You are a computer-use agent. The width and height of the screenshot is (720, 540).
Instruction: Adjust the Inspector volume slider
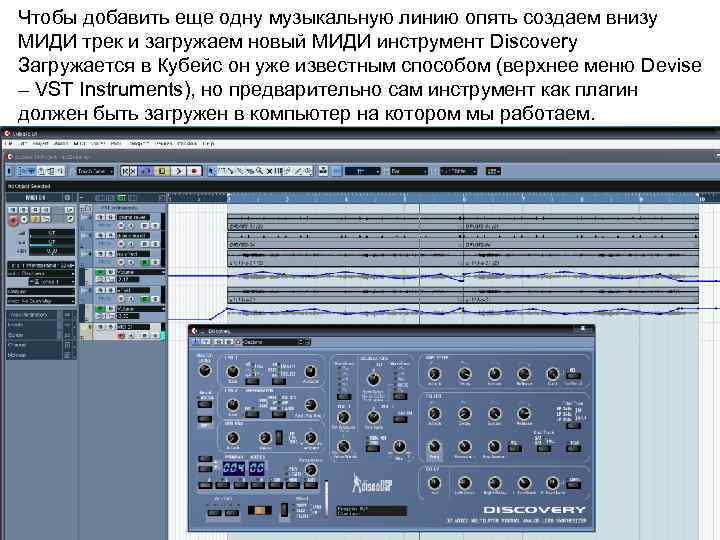52,233
